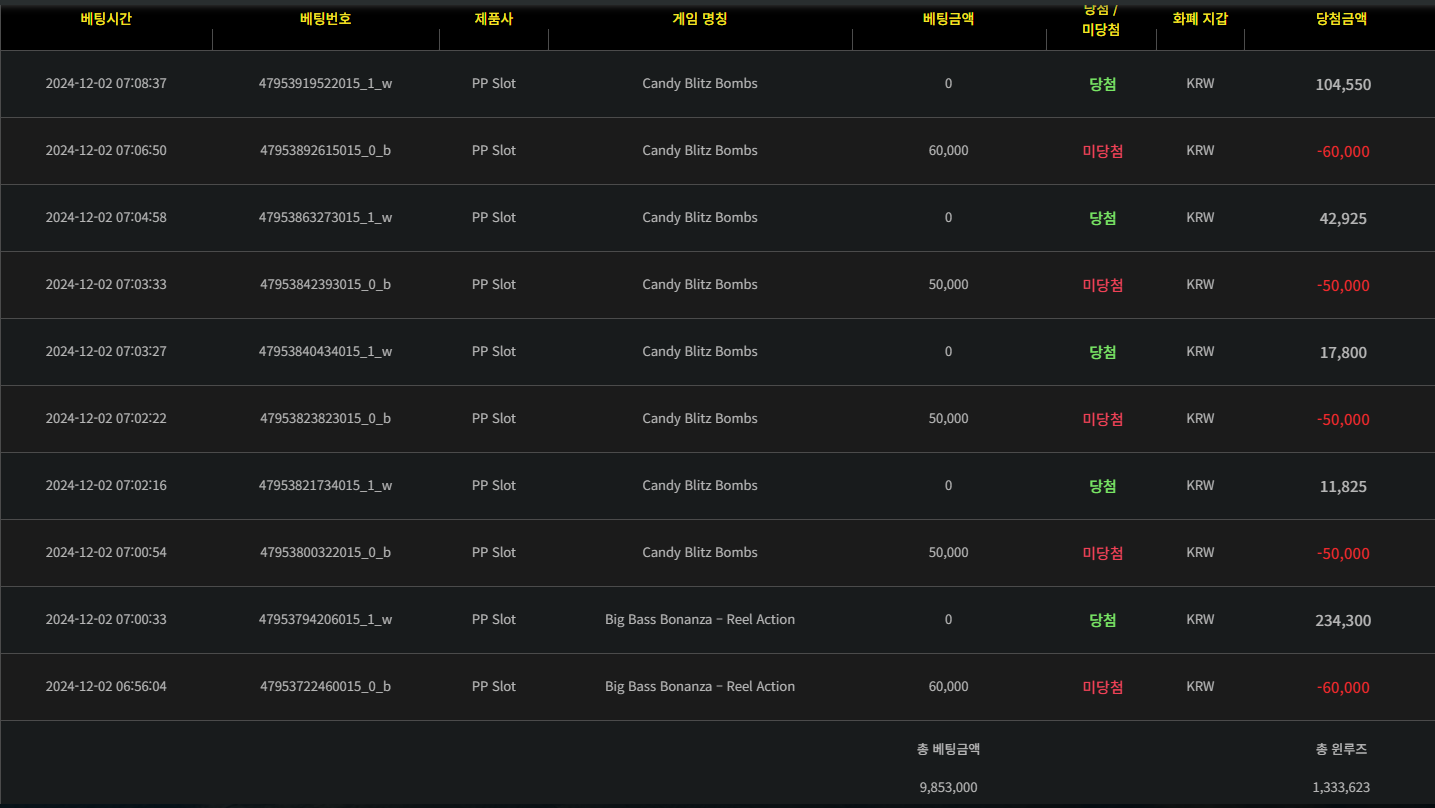Click KRW wallet in the 07:04:58 row

(1200, 218)
